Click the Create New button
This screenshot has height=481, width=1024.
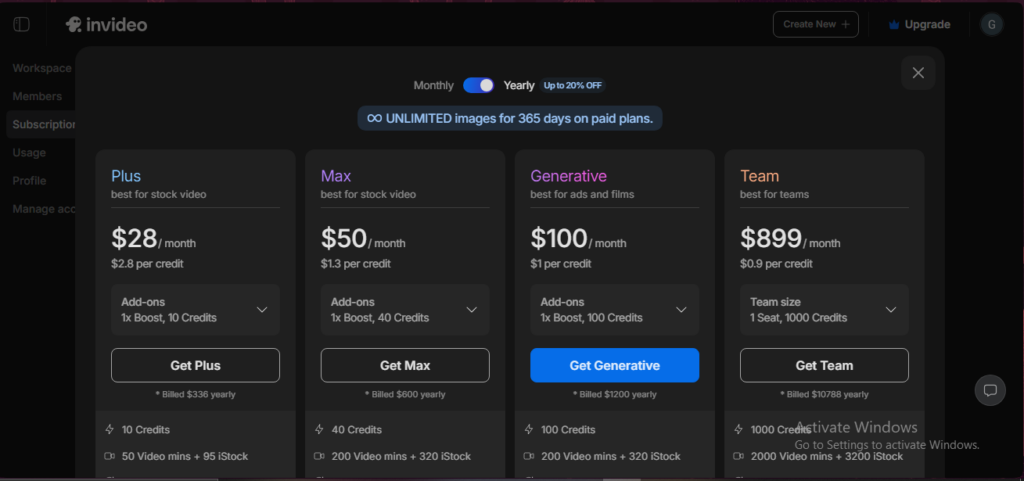point(815,24)
